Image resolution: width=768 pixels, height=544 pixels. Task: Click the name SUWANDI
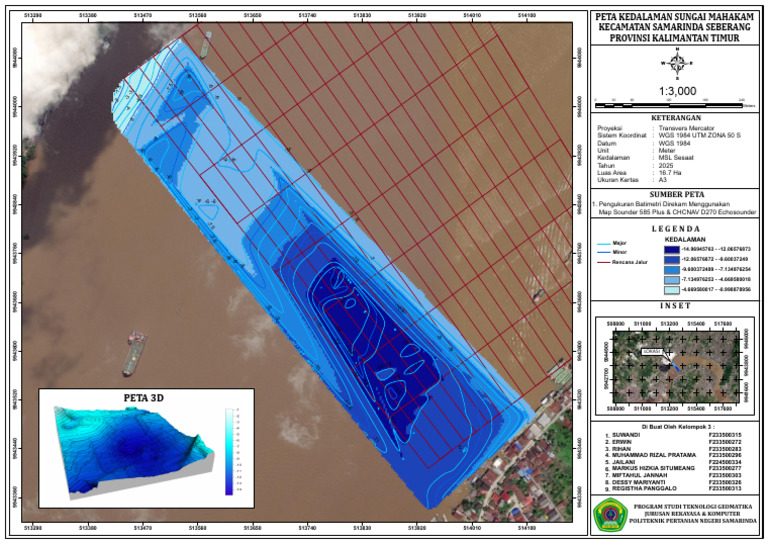click(x=626, y=435)
